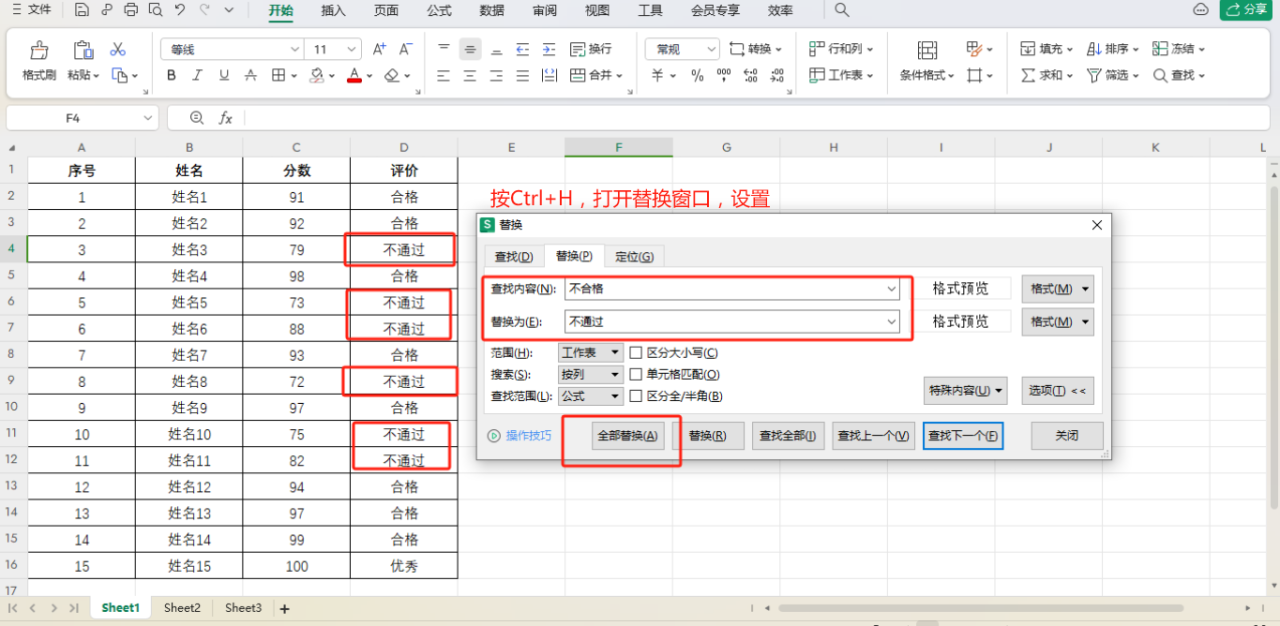Switch to the 定位 tab in dialog
This screenshot has height=626, width=1280.
pyautogui.click(x=634, y=257)
